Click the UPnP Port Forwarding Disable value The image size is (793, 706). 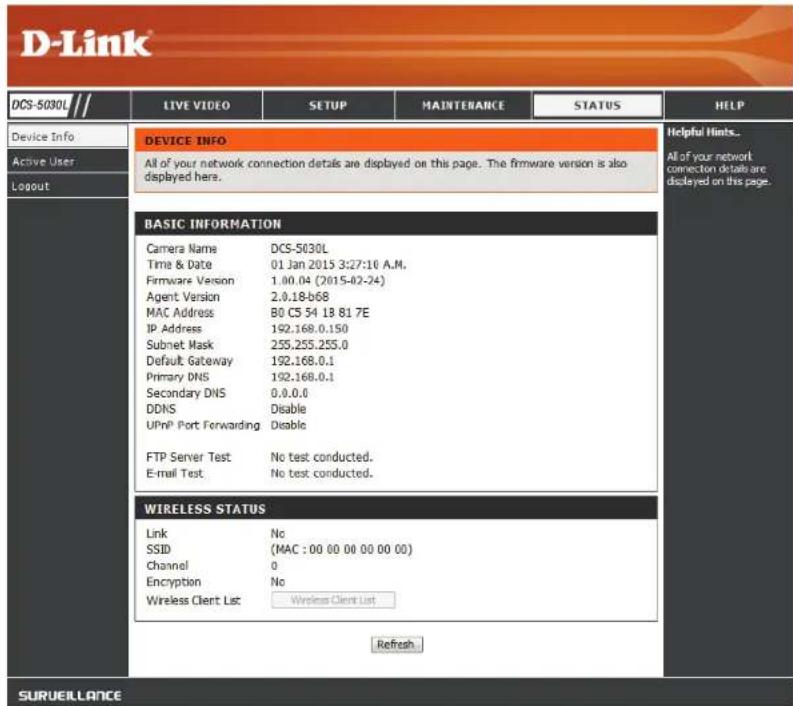(288, 425)
